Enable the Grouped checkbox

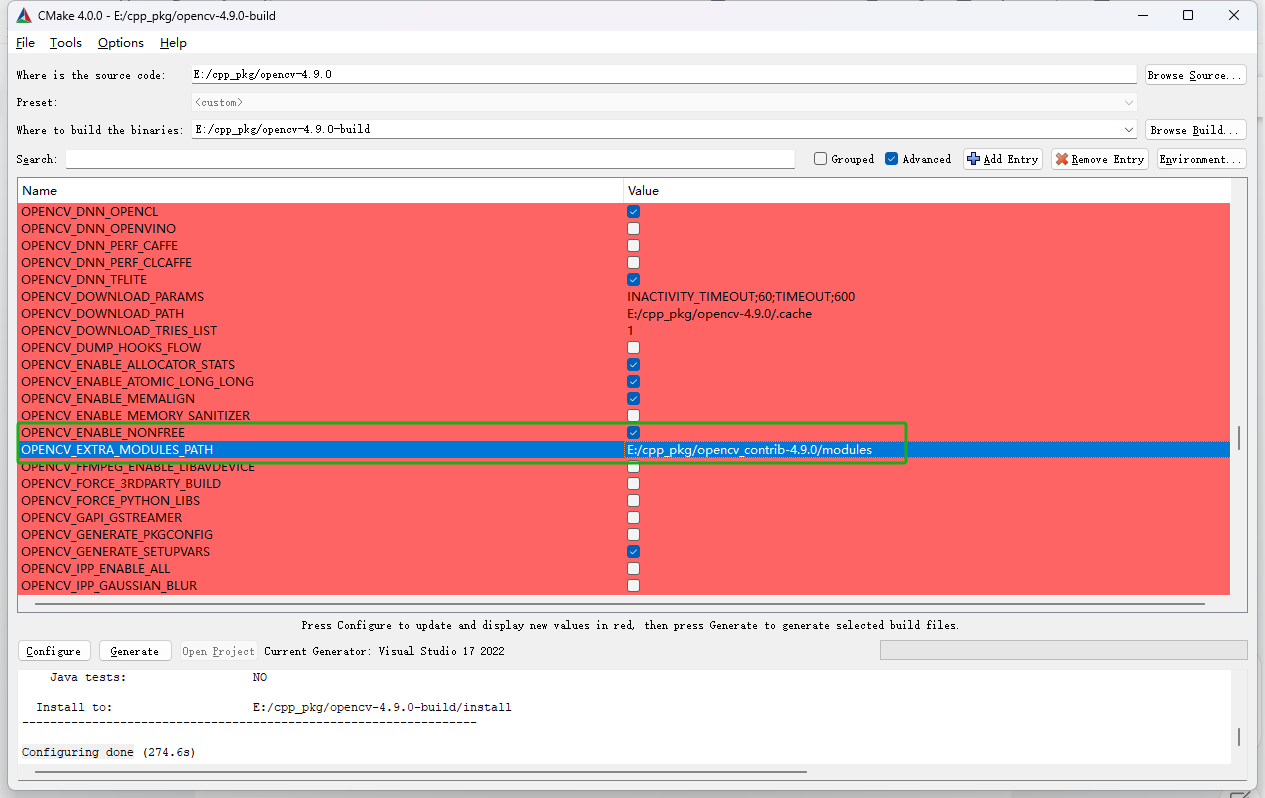[x=820, y=158]
